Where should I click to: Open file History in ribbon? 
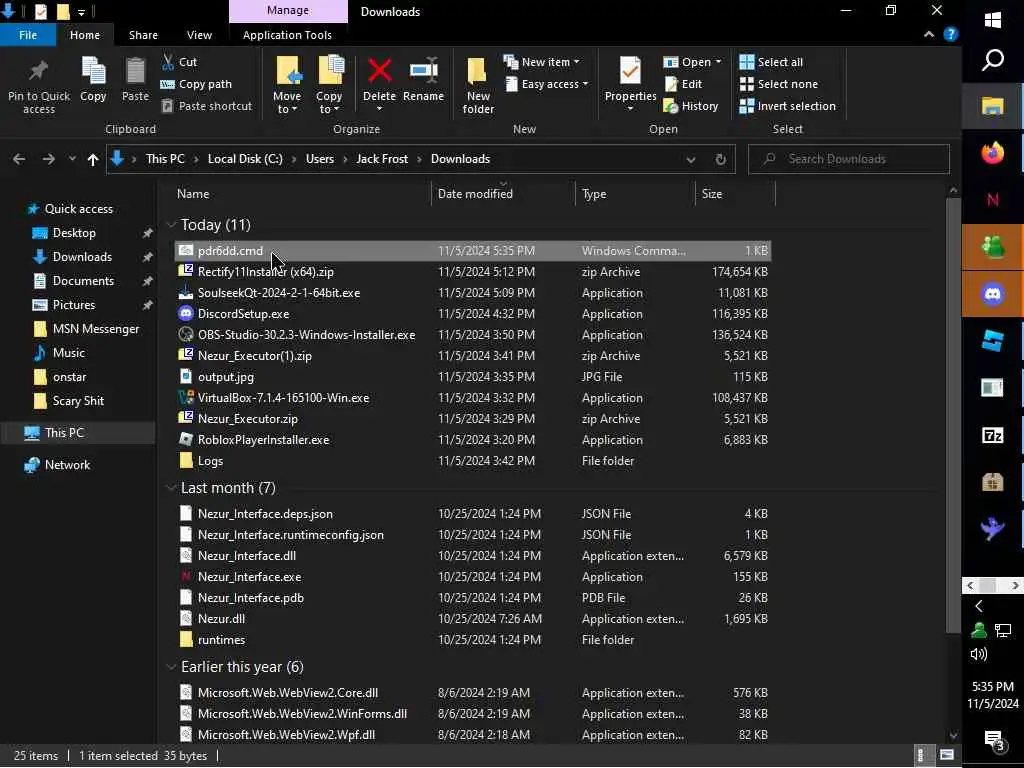coord(691,106)
